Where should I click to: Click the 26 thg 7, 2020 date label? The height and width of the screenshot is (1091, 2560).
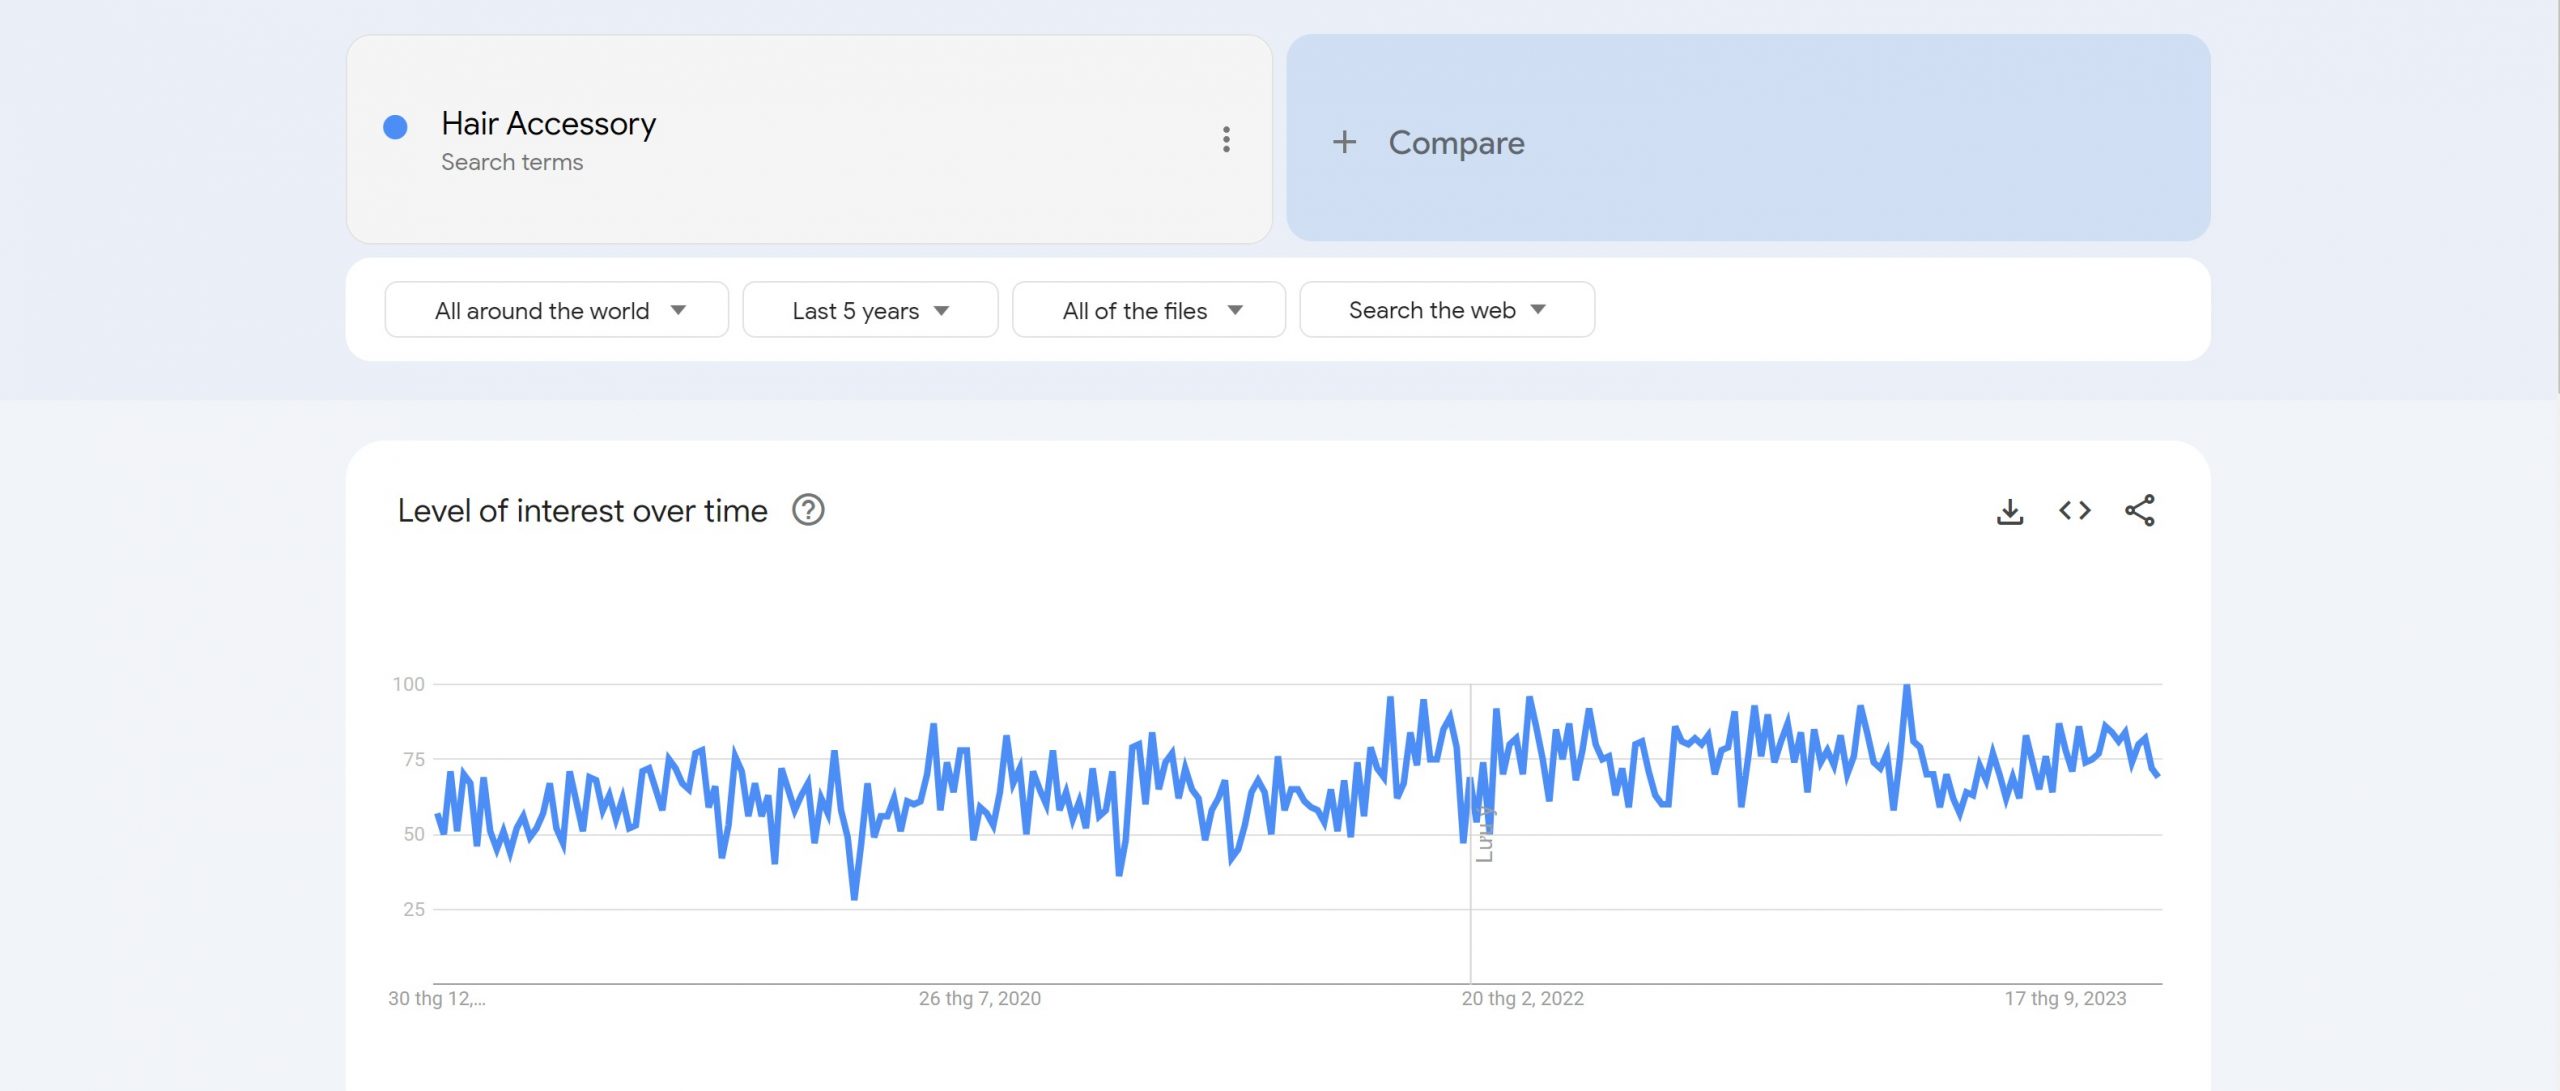(979, 999)
